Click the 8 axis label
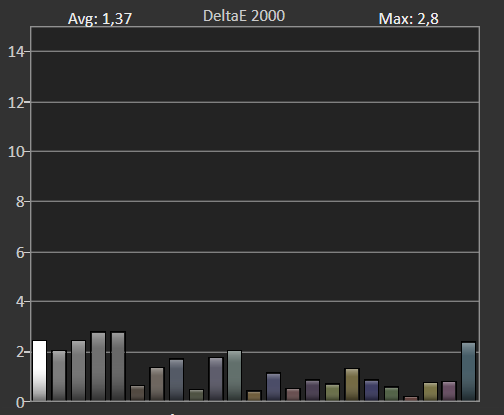This screenshot has width=504, height=415. 20,202
